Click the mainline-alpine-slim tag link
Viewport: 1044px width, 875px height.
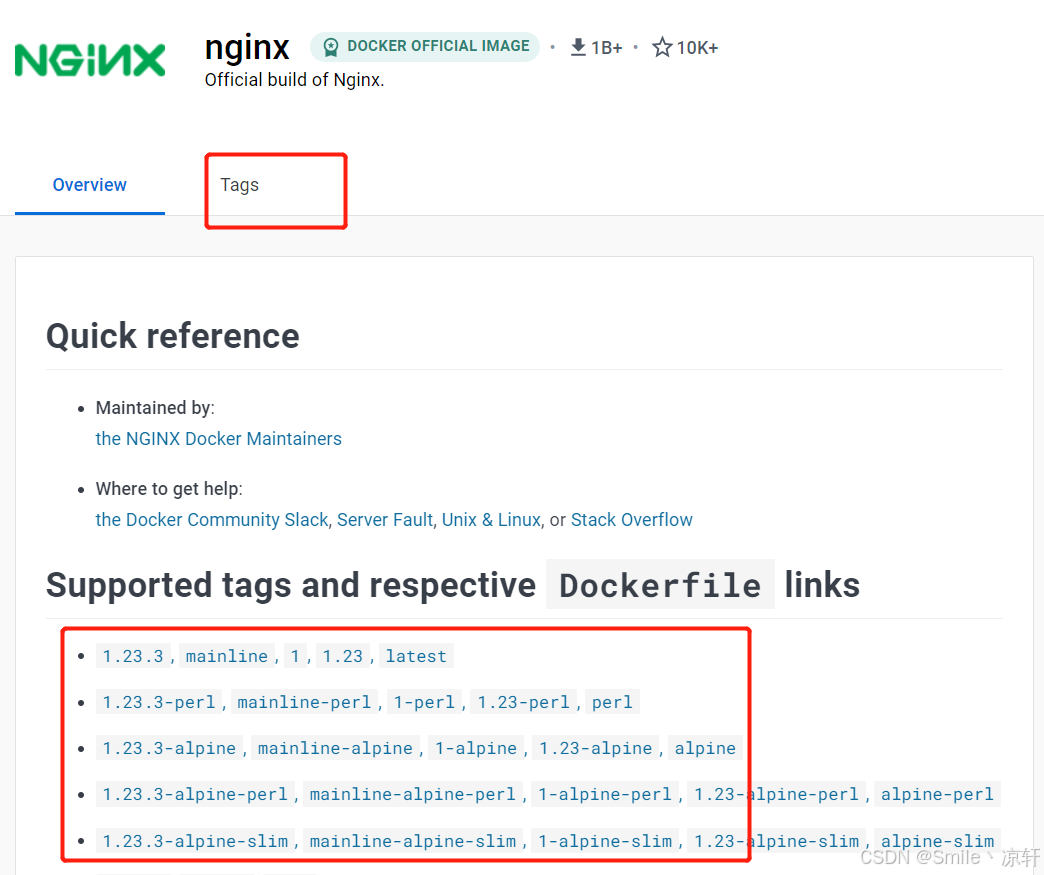tap(413, 841)
